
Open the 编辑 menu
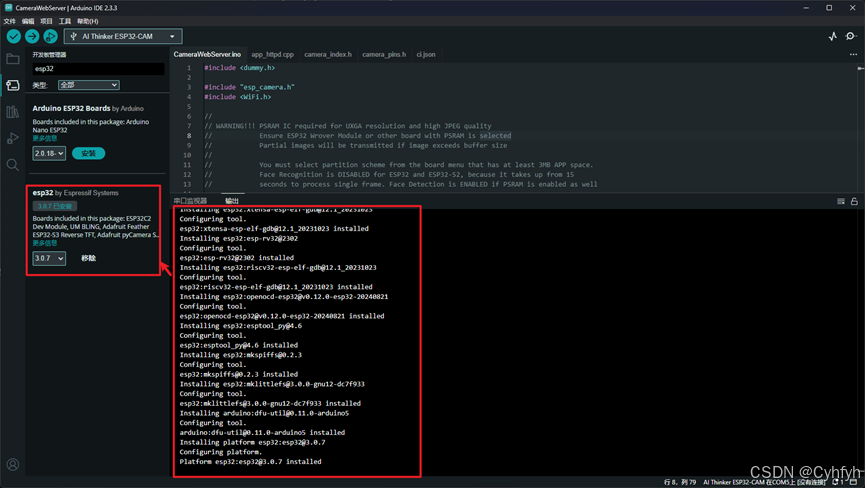[28, 21]
